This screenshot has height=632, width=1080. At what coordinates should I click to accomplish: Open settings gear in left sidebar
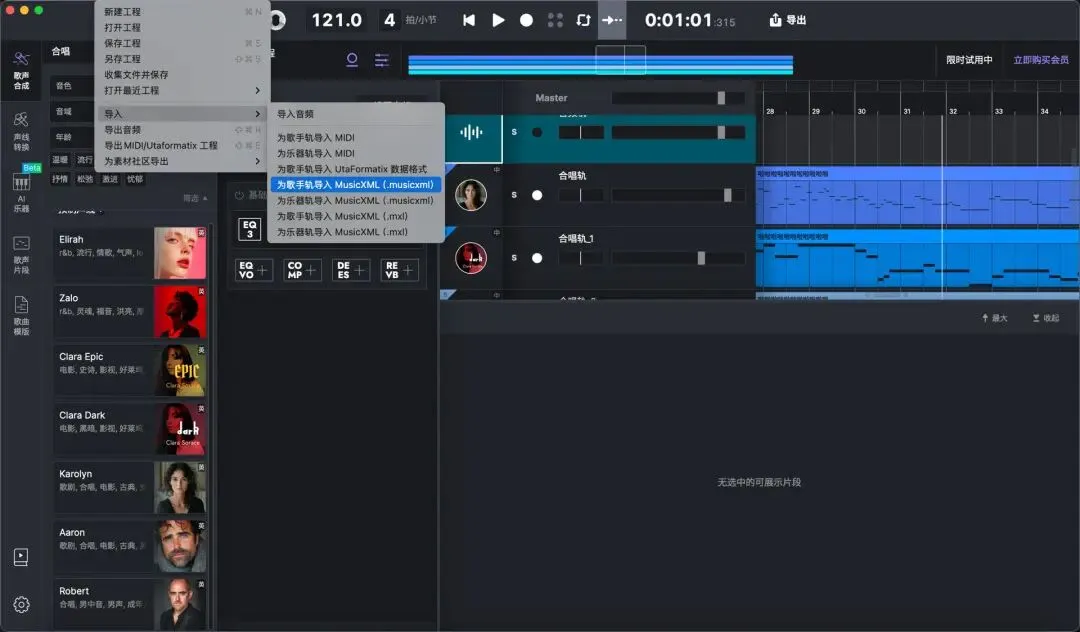21,604
